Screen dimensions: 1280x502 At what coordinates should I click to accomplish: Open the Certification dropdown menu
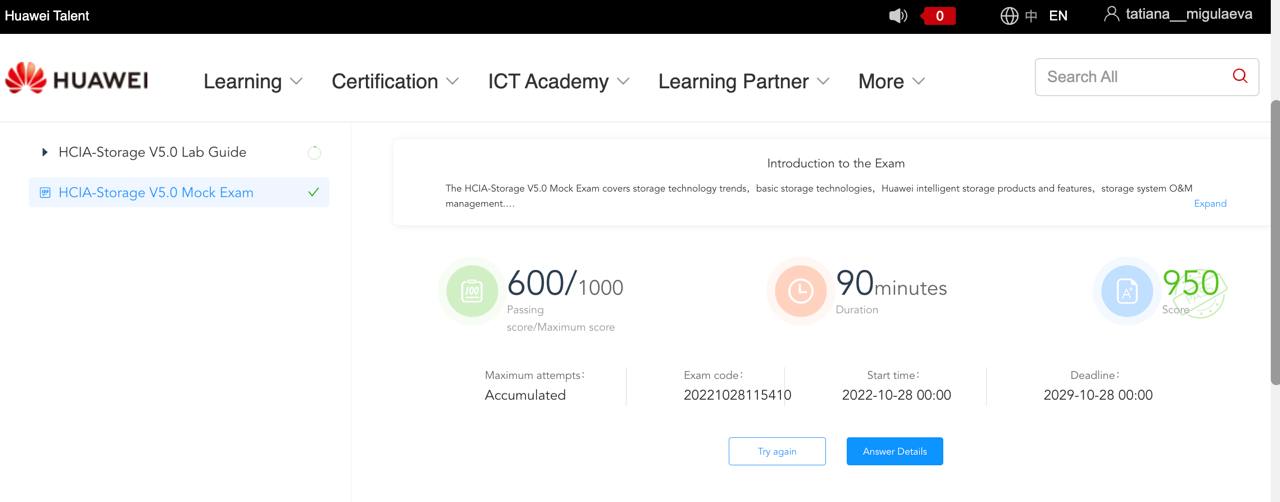(x=395, y=81)
